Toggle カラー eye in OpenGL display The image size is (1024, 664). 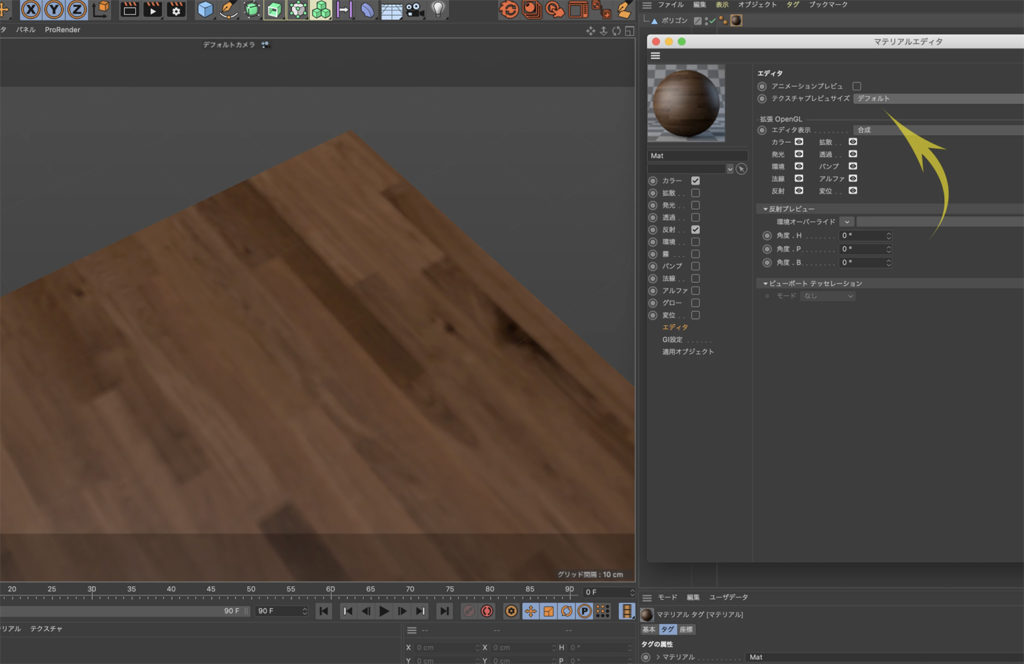(799, 142)
